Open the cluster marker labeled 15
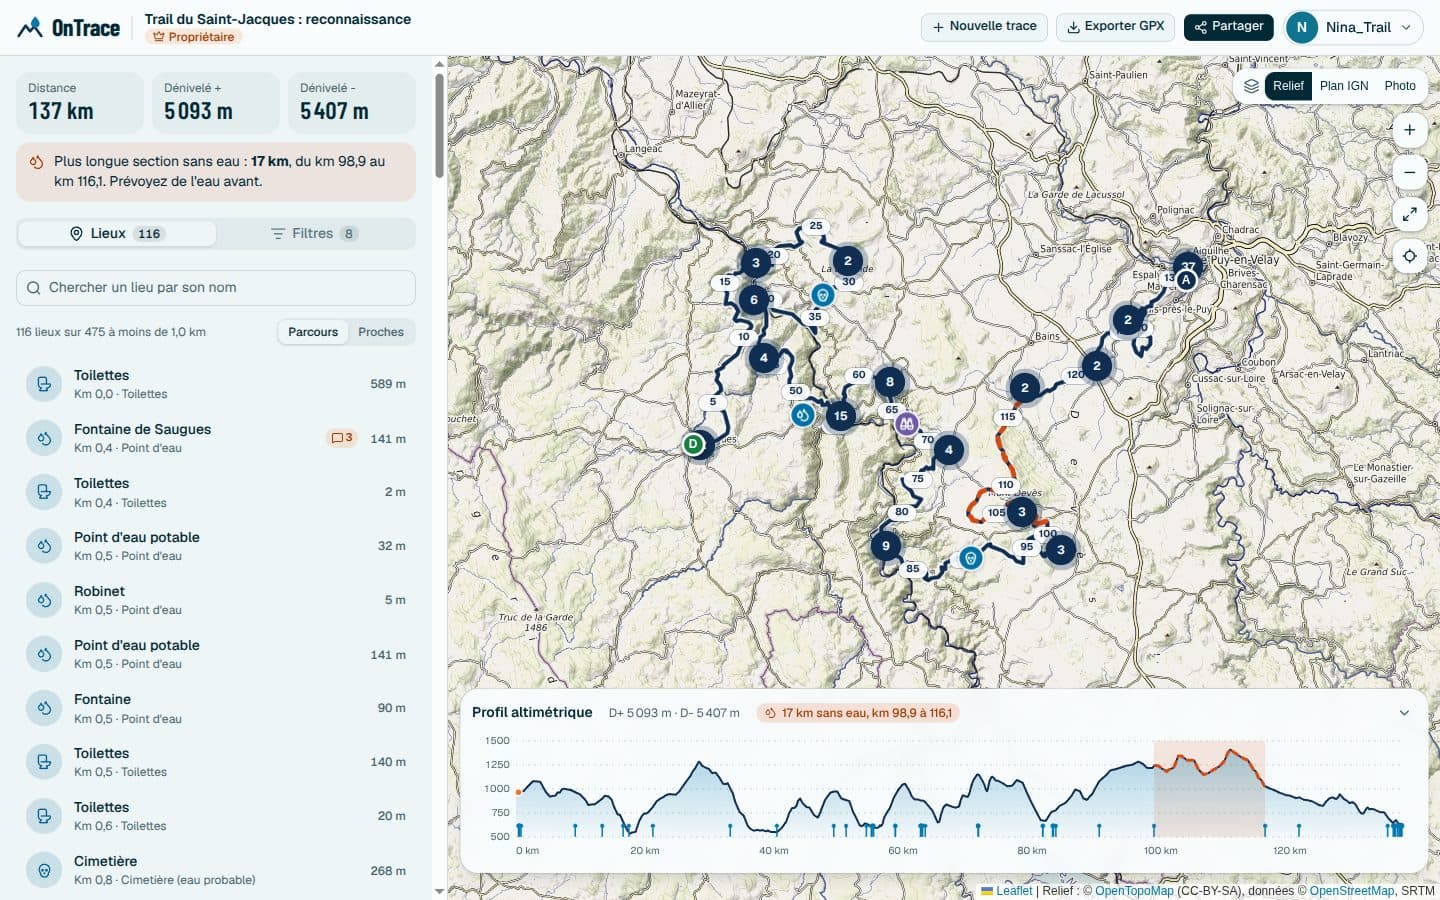This screenshot has width=1440, height=900. (840, 416)
